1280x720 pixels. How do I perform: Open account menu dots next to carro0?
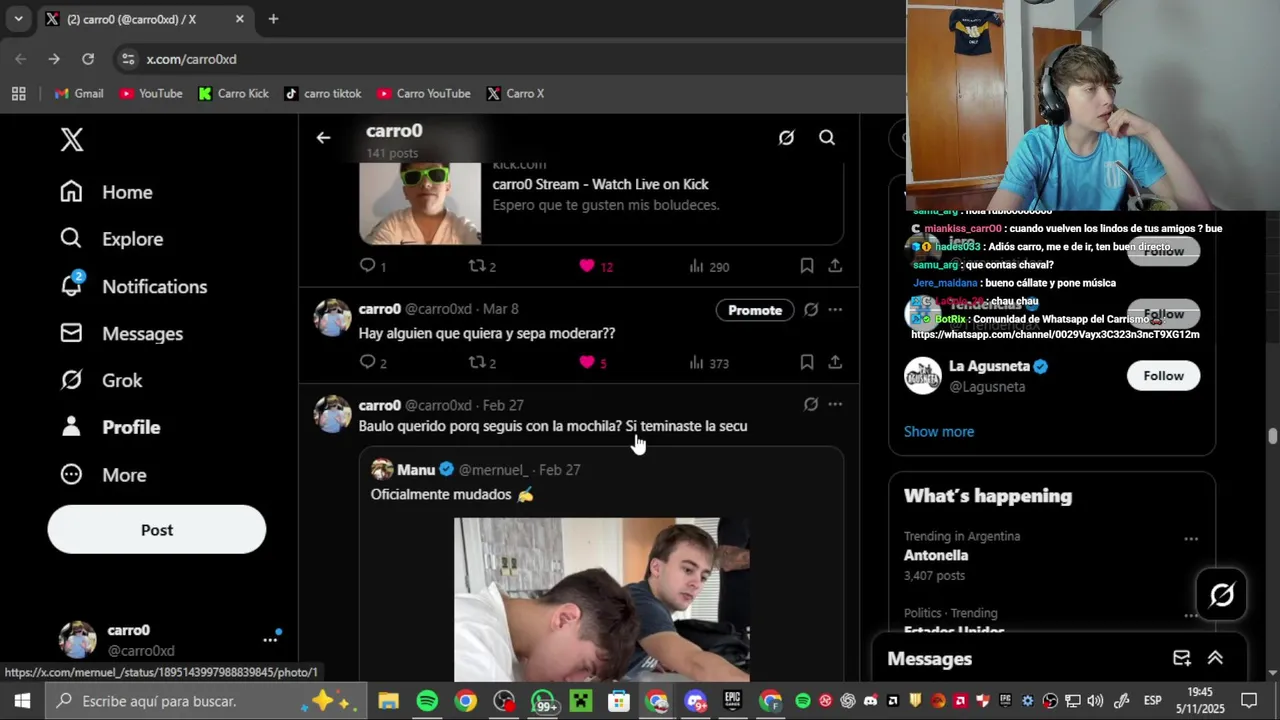270,640
